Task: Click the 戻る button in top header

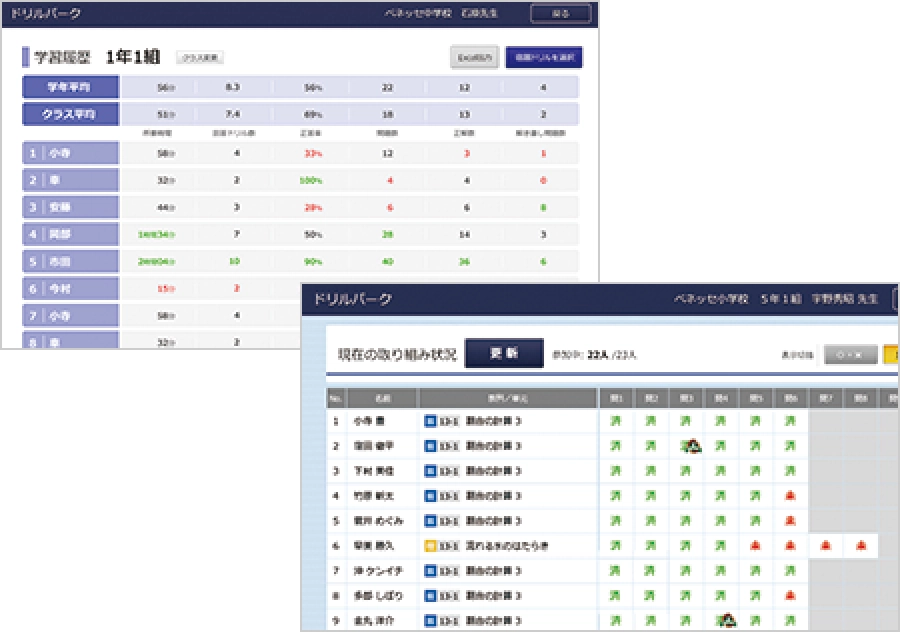Action: click(x=560, y=14)
